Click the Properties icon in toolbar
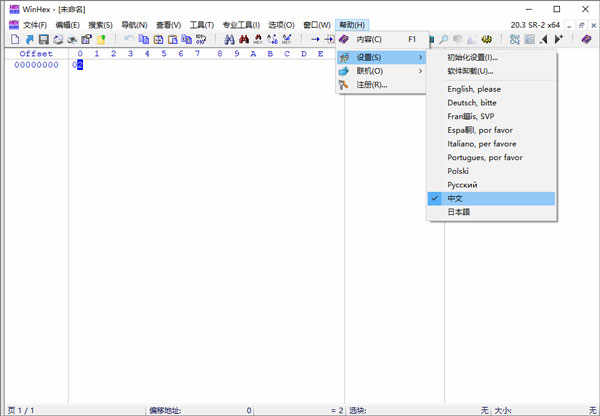Image resolution: width=600 pixels, height=416 pixels. tap(86, 39)
